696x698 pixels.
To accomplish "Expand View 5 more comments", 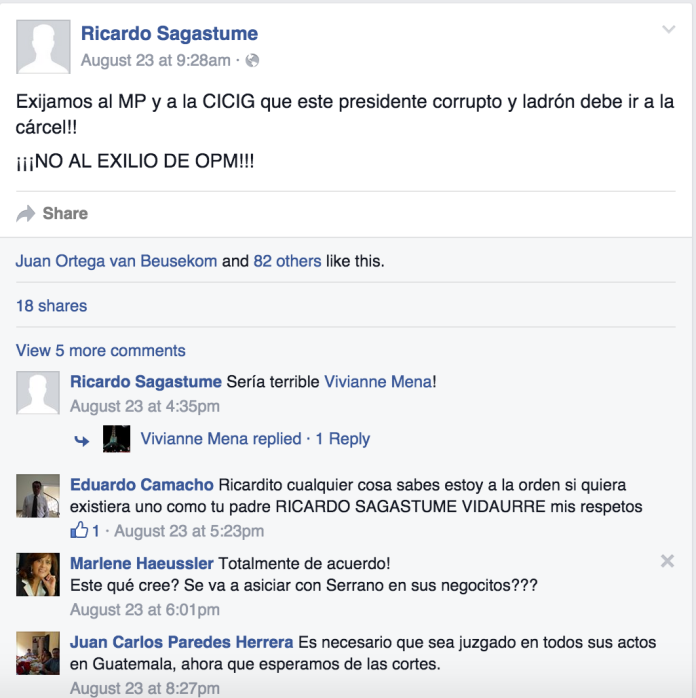I will [x=101, y=350].
